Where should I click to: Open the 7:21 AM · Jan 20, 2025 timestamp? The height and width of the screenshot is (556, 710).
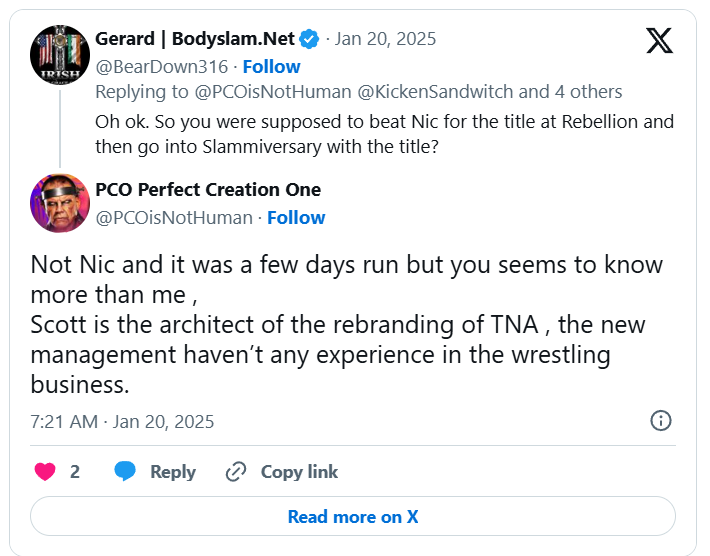pyautogui.click(x=122, y=421)
